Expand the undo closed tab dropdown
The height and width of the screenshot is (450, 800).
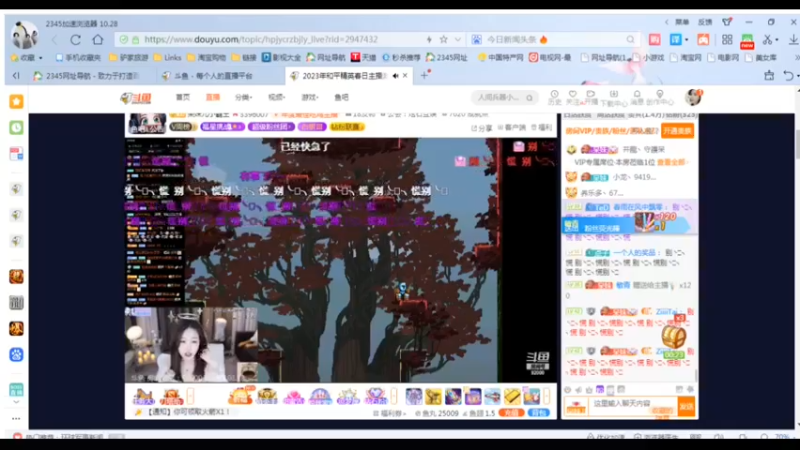click(798, 76)
